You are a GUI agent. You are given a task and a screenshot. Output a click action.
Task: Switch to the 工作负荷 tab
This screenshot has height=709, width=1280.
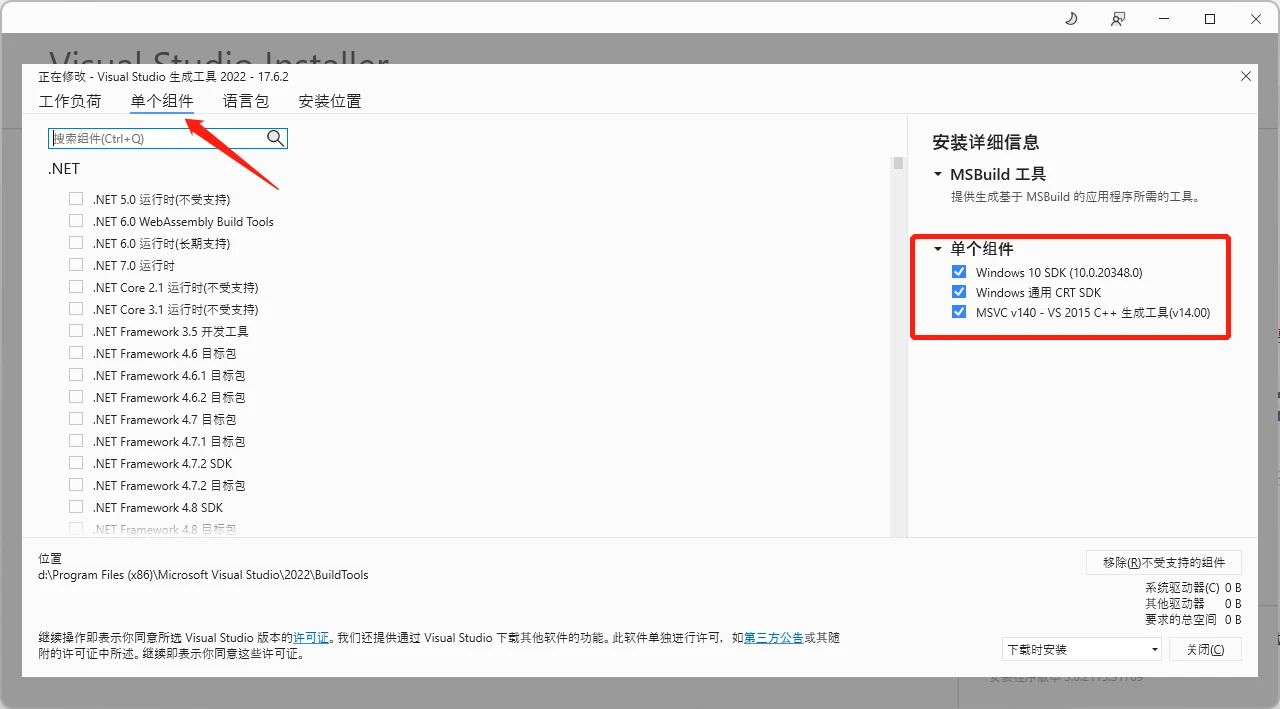pyautogui.click(x=70, y=101)
